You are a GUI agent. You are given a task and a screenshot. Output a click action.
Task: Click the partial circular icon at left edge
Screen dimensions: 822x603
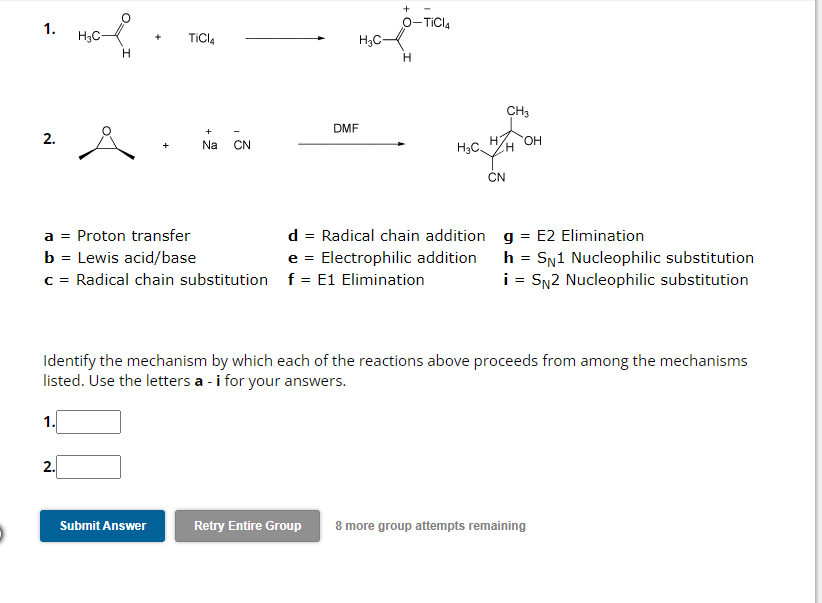point(3,532)
